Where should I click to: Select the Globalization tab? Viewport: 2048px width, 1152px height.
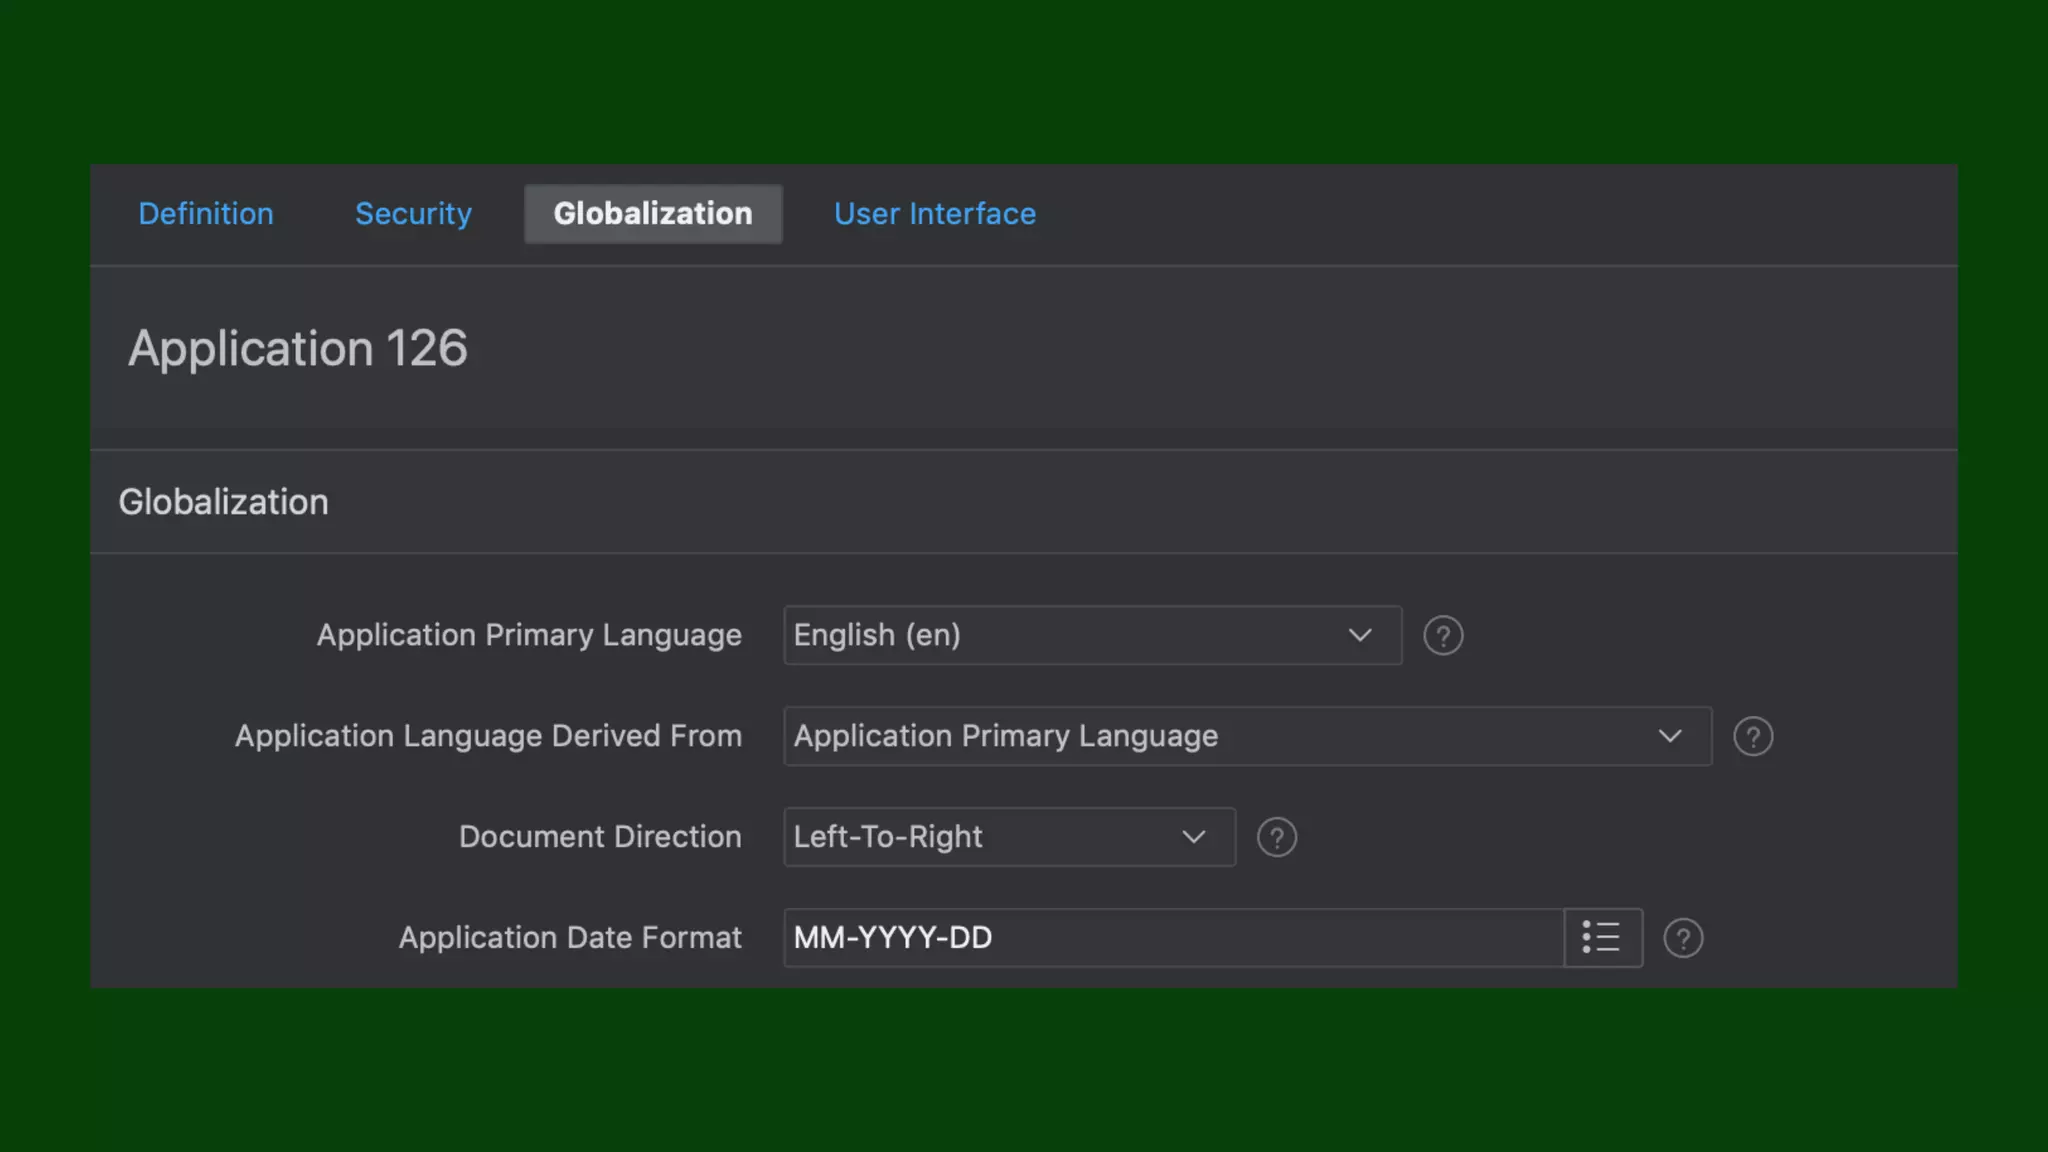(653, 214)
